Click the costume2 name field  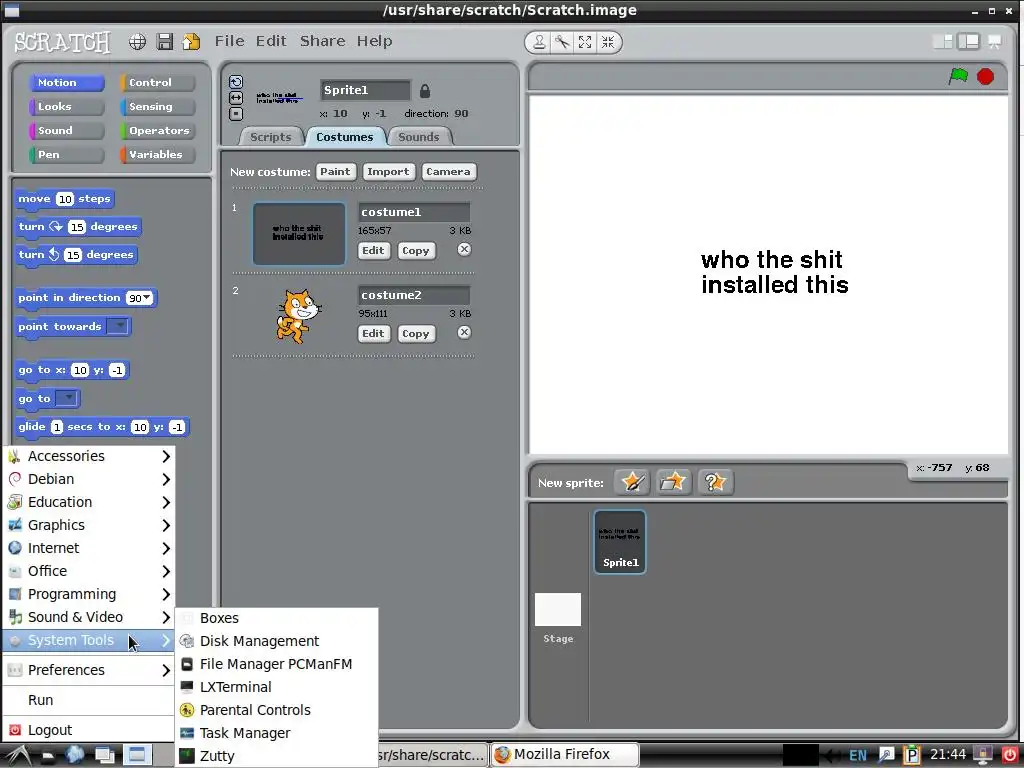click(x=414, y=295)
